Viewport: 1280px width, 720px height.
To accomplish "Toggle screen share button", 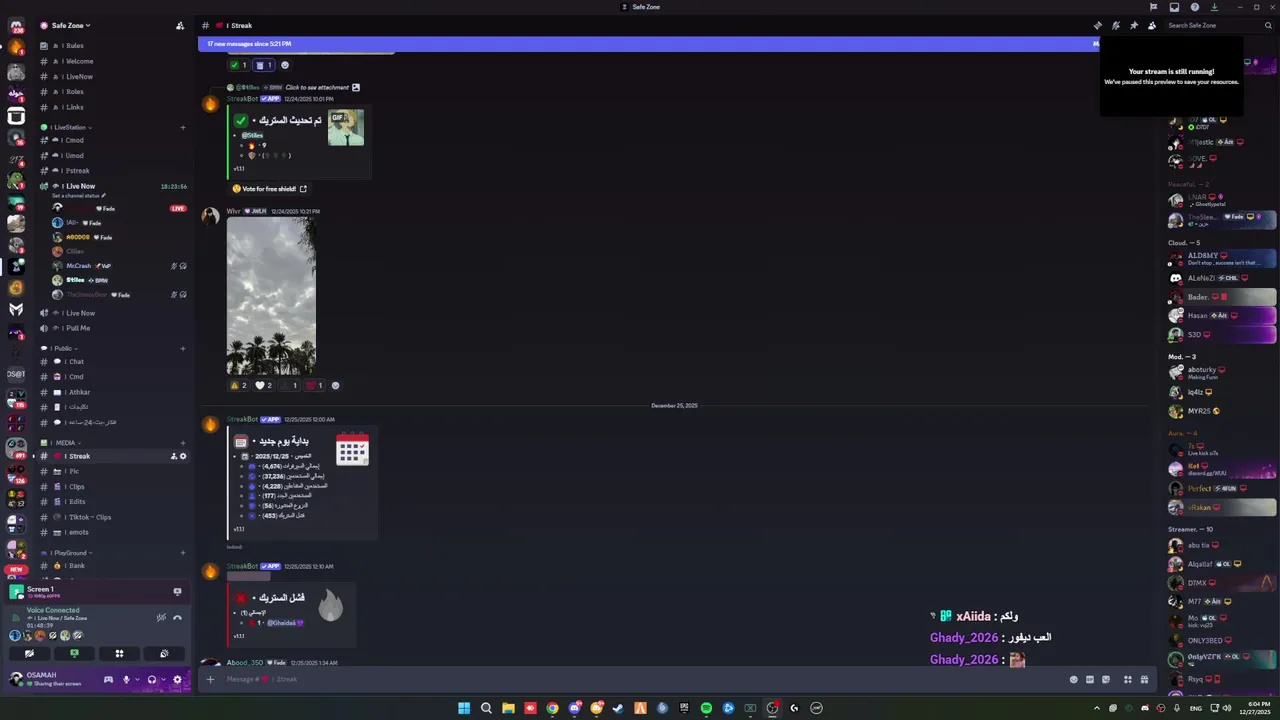I will point(74,653).
